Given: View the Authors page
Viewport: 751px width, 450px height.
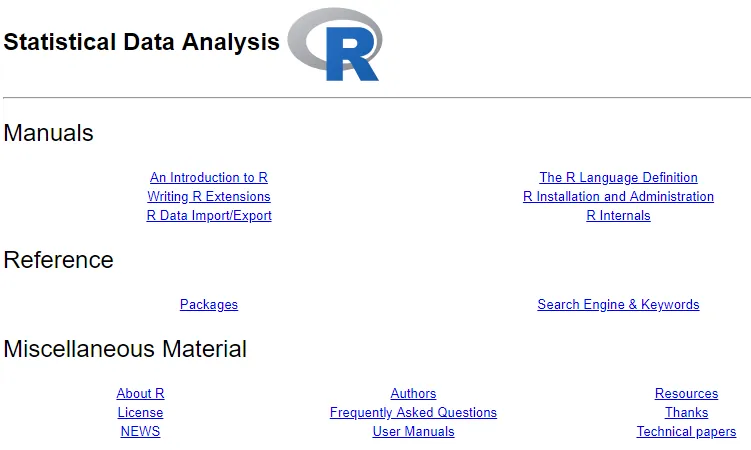Looking at the screenshot, I should point(413,394).
